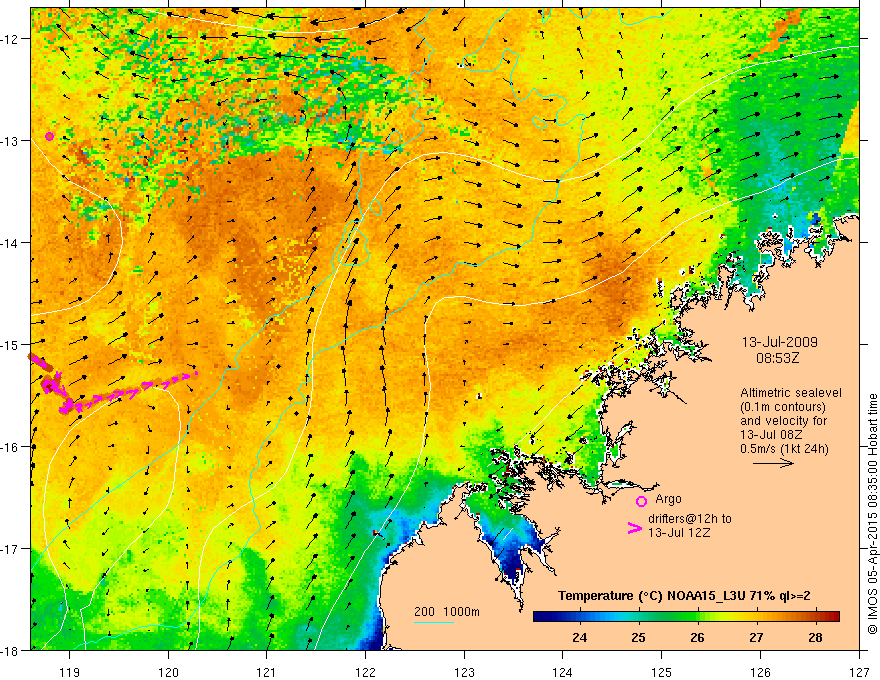
Task: Click longitude axis label 120
Action: (168, 672)
